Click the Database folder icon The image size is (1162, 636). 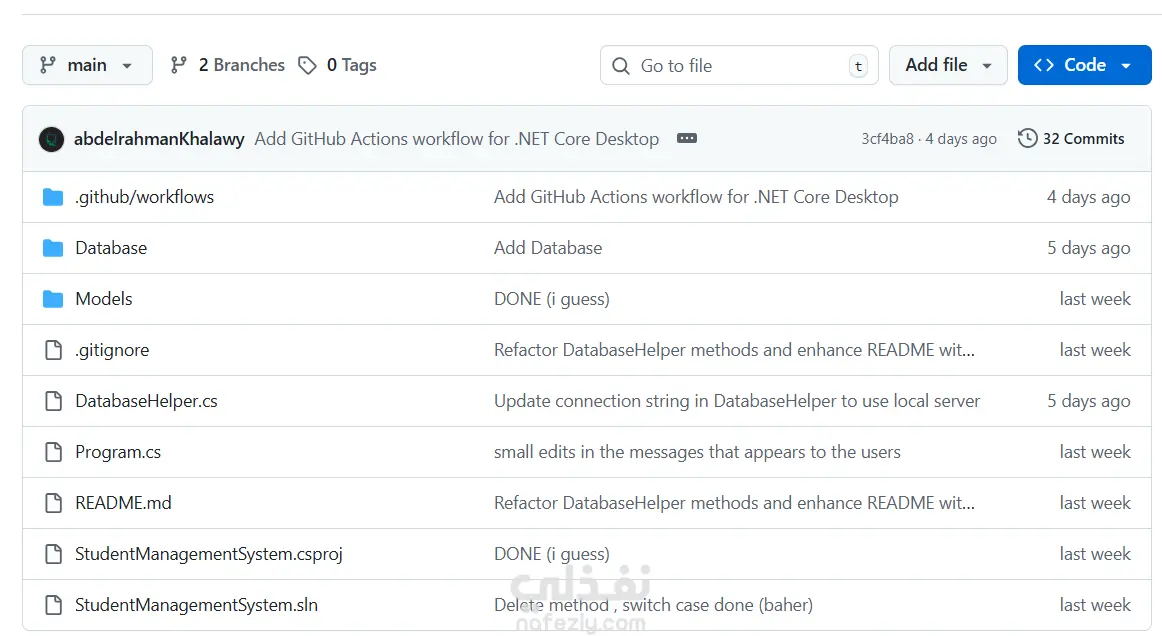point(53,248)
